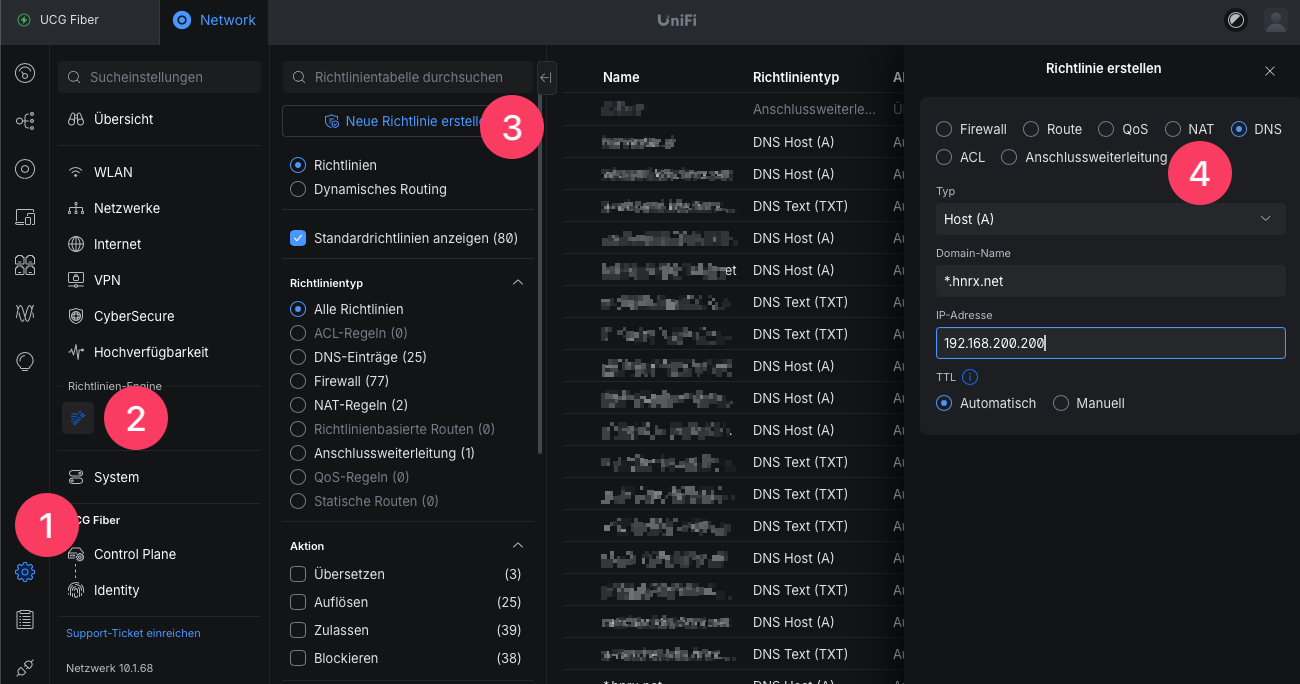
Task: Collapse the Aktion filter section
Action: (518, 546)
